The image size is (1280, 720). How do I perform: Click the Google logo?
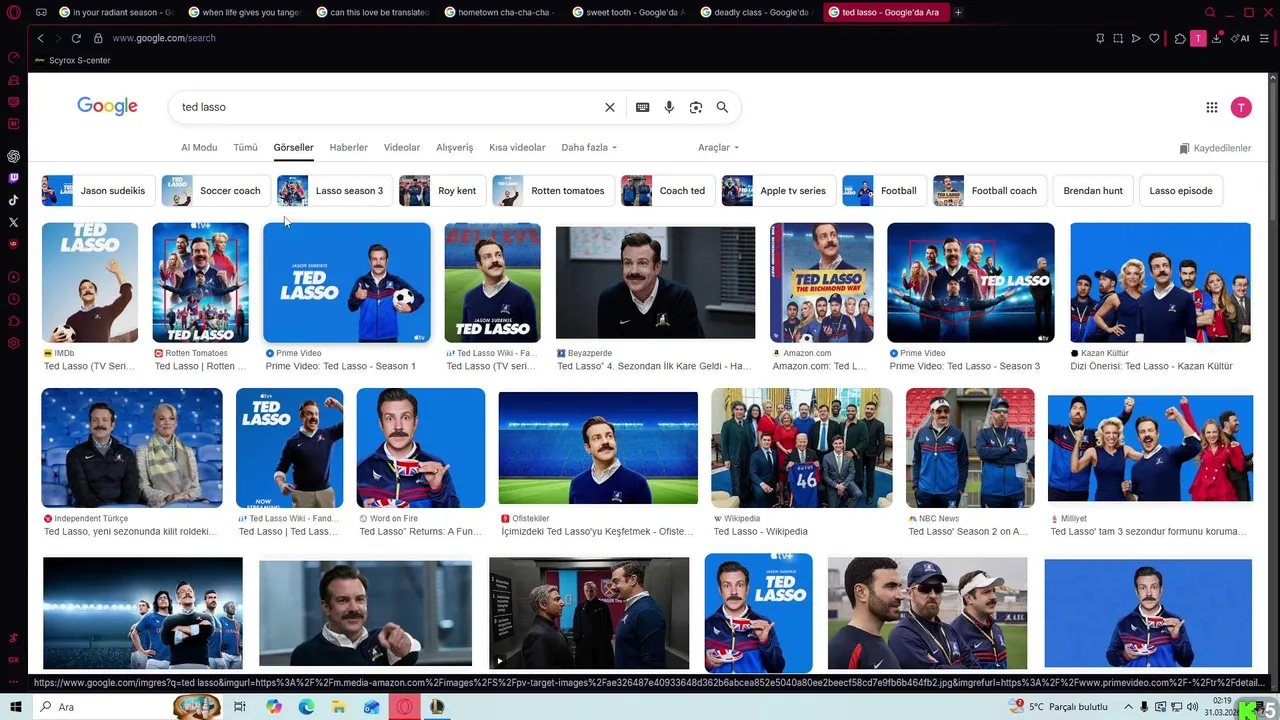pos(107,107)
